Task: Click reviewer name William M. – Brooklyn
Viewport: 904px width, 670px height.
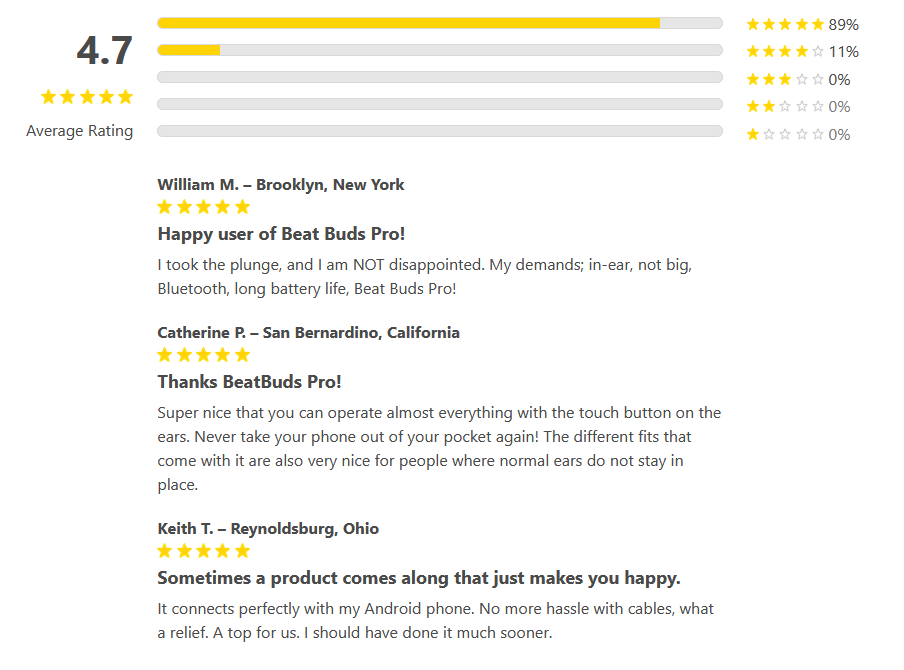Action: click(x=281, y=184)
